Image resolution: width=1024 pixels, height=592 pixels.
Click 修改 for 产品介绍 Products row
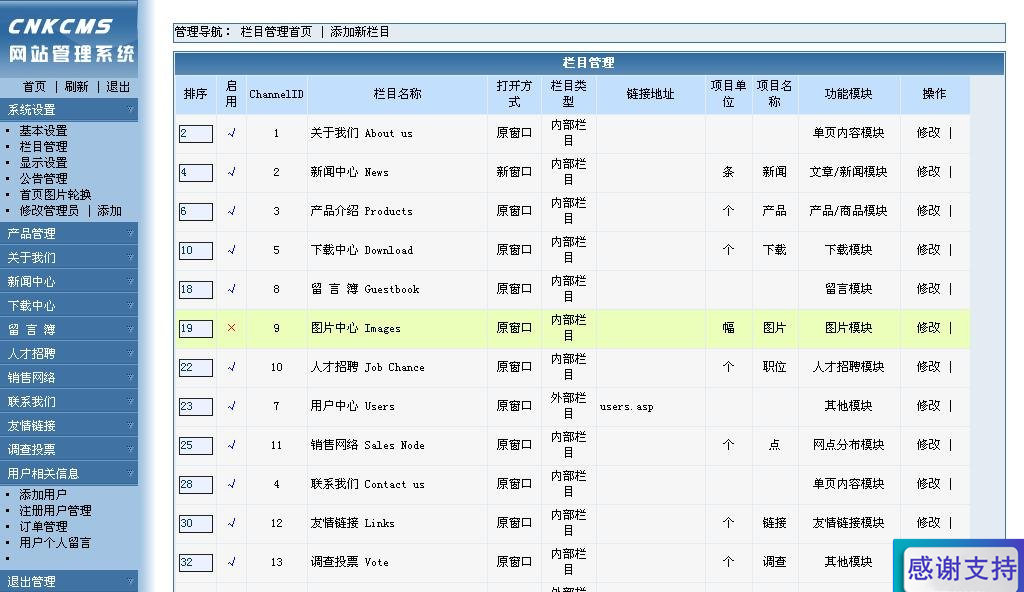(x=929, y=210)
